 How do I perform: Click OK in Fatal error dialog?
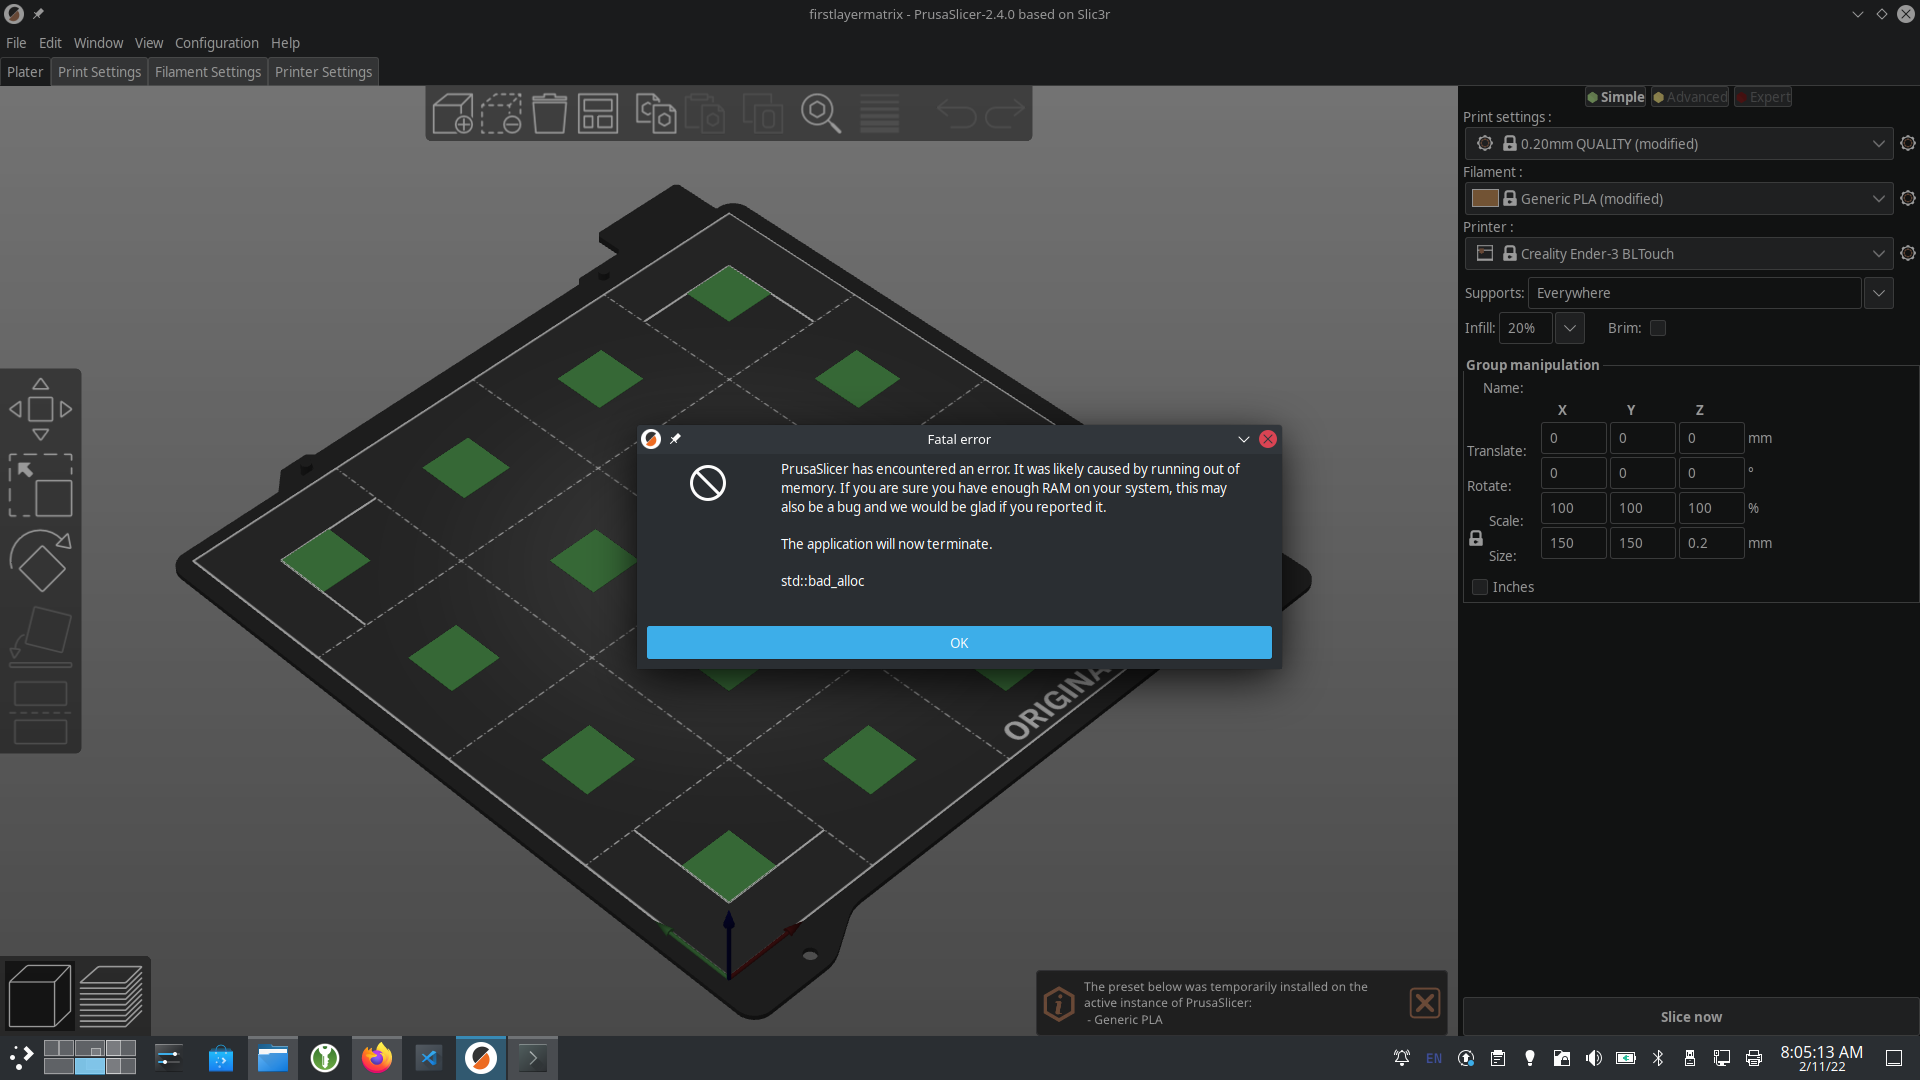[x=959, y=643]
